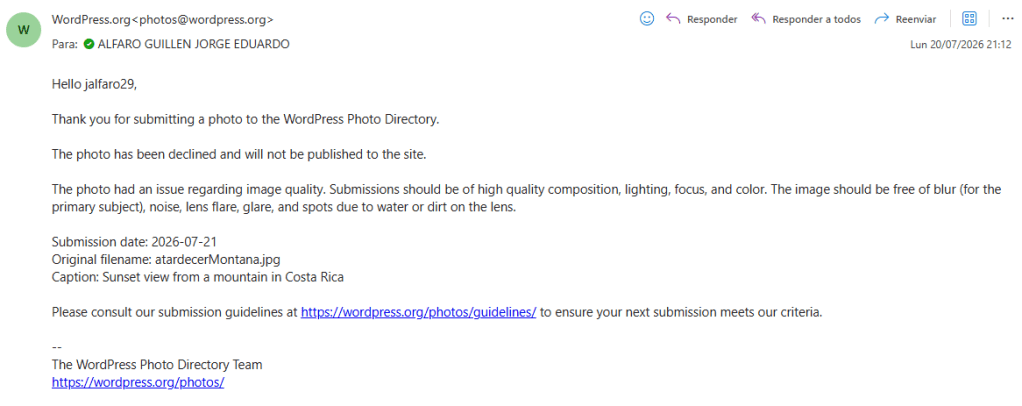This screenshot has height=406, width=1022.
Task: Click the green check icon beside recipient
Action: click(89, 44)
